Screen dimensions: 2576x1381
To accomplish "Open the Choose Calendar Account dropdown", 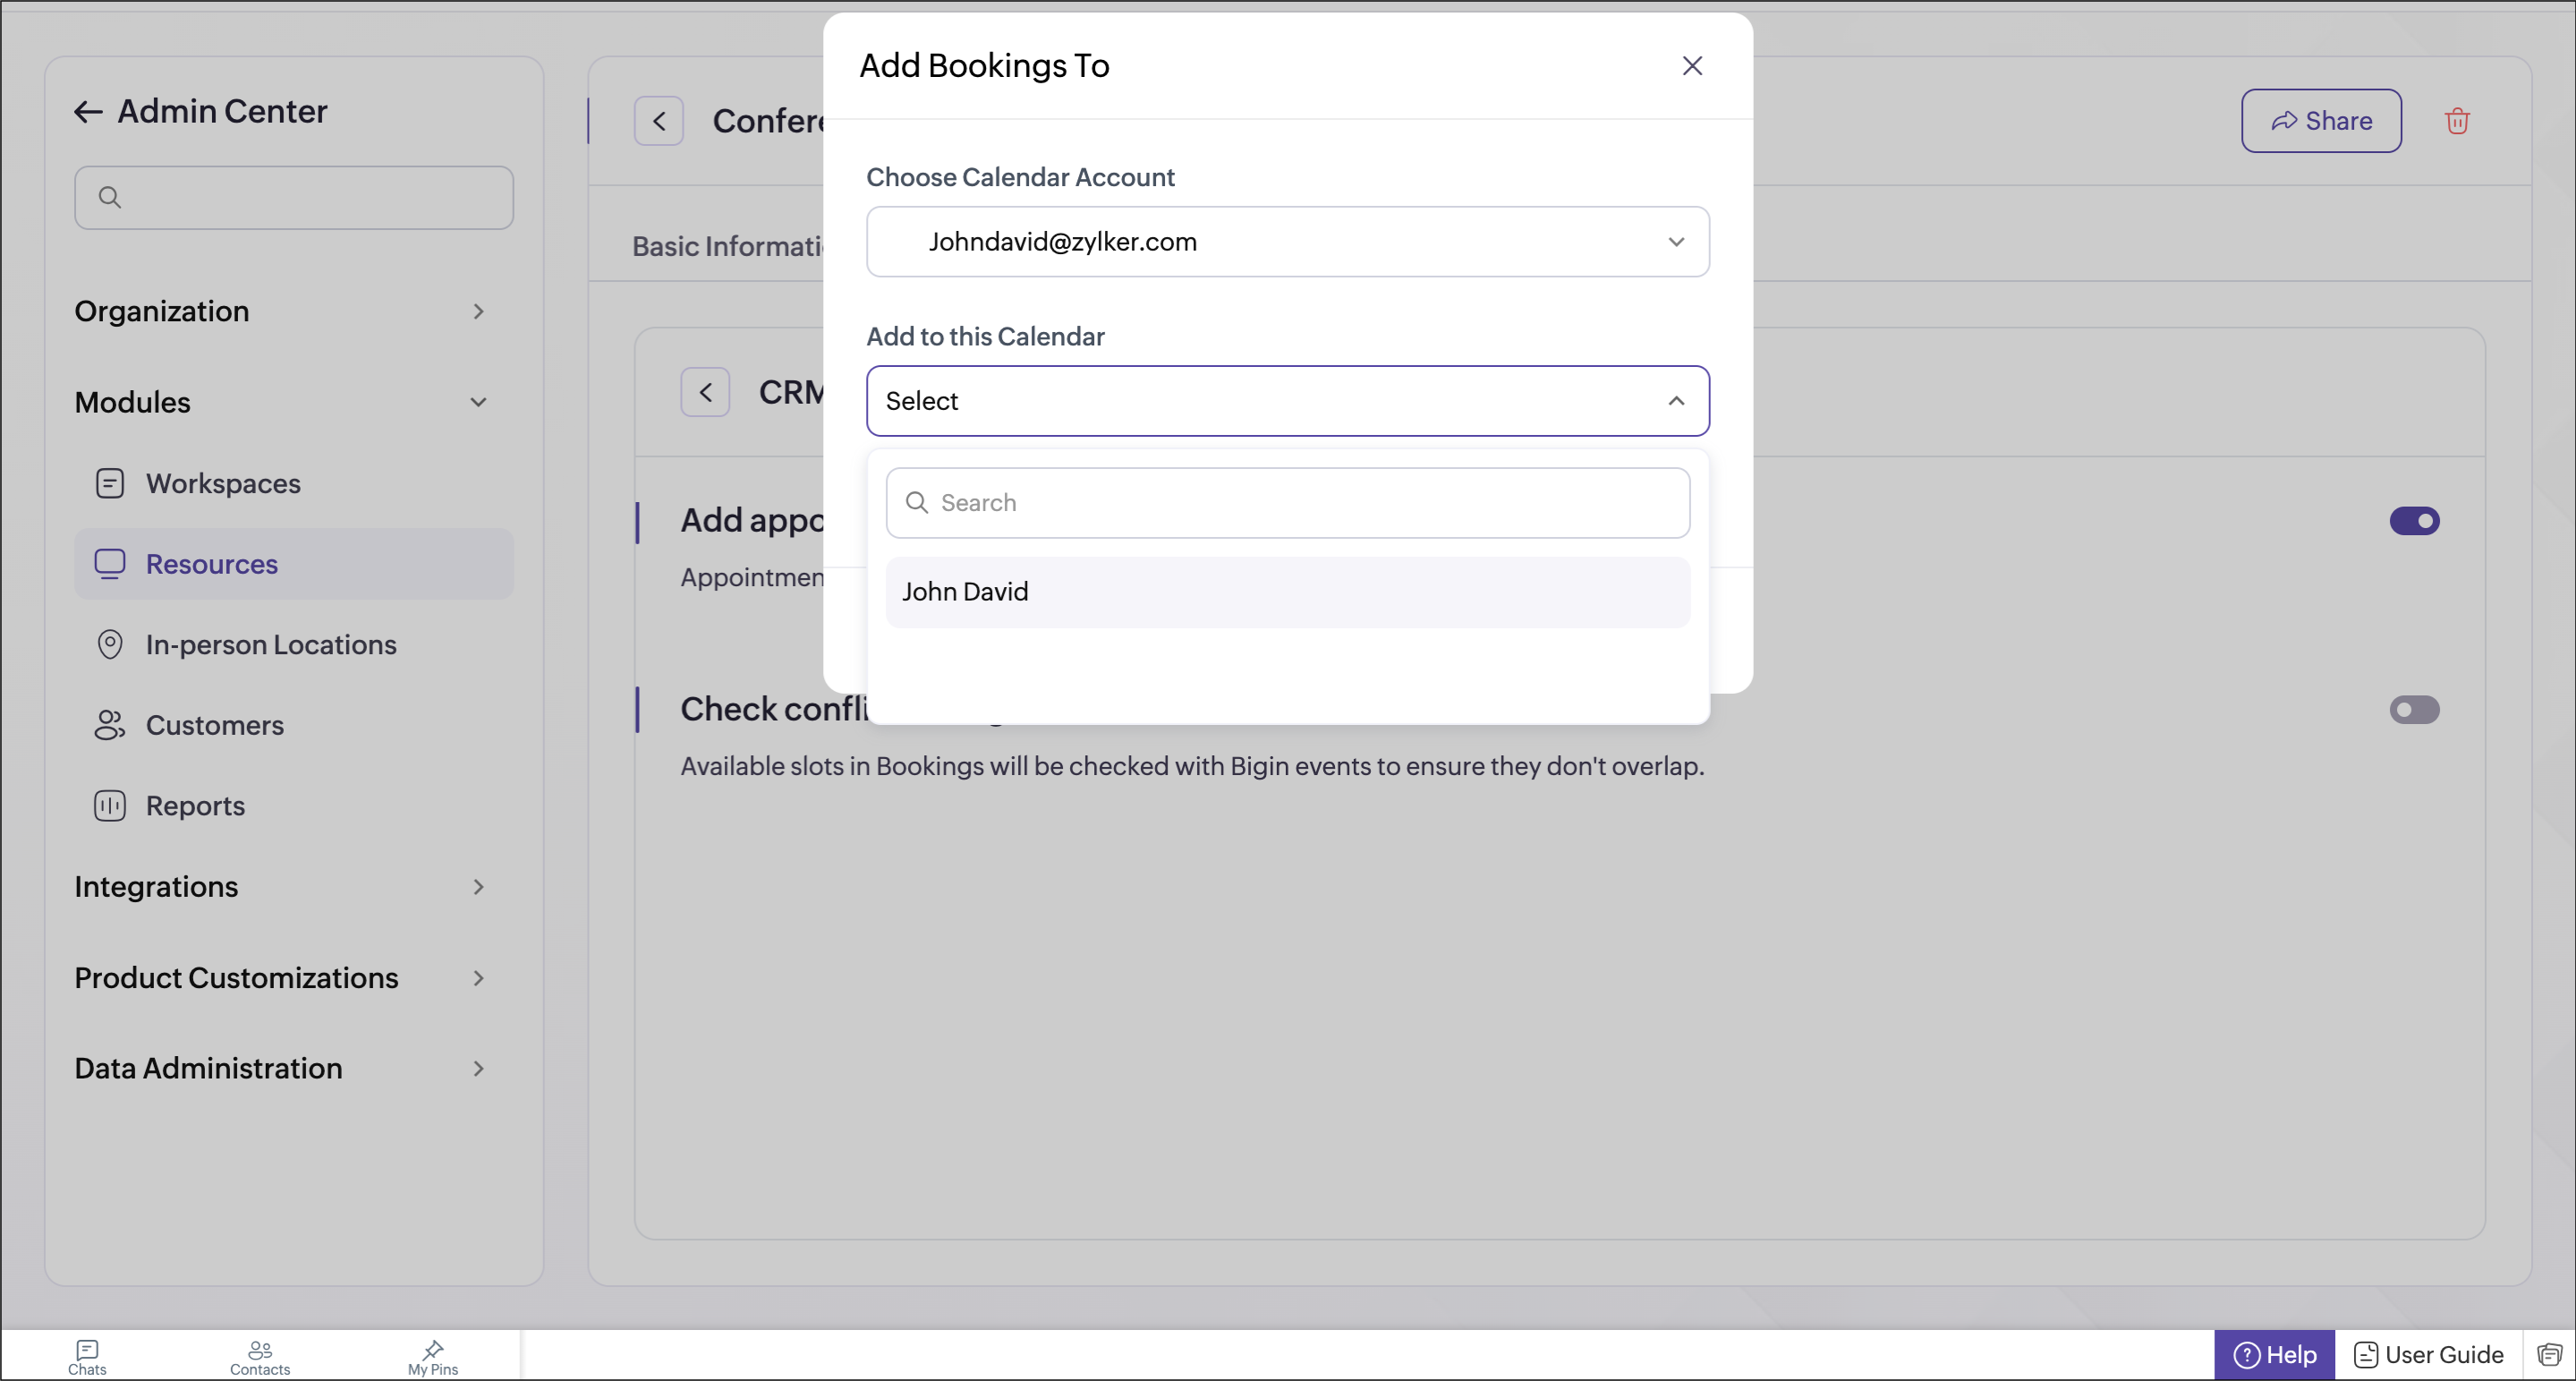I will [1287, 242].
